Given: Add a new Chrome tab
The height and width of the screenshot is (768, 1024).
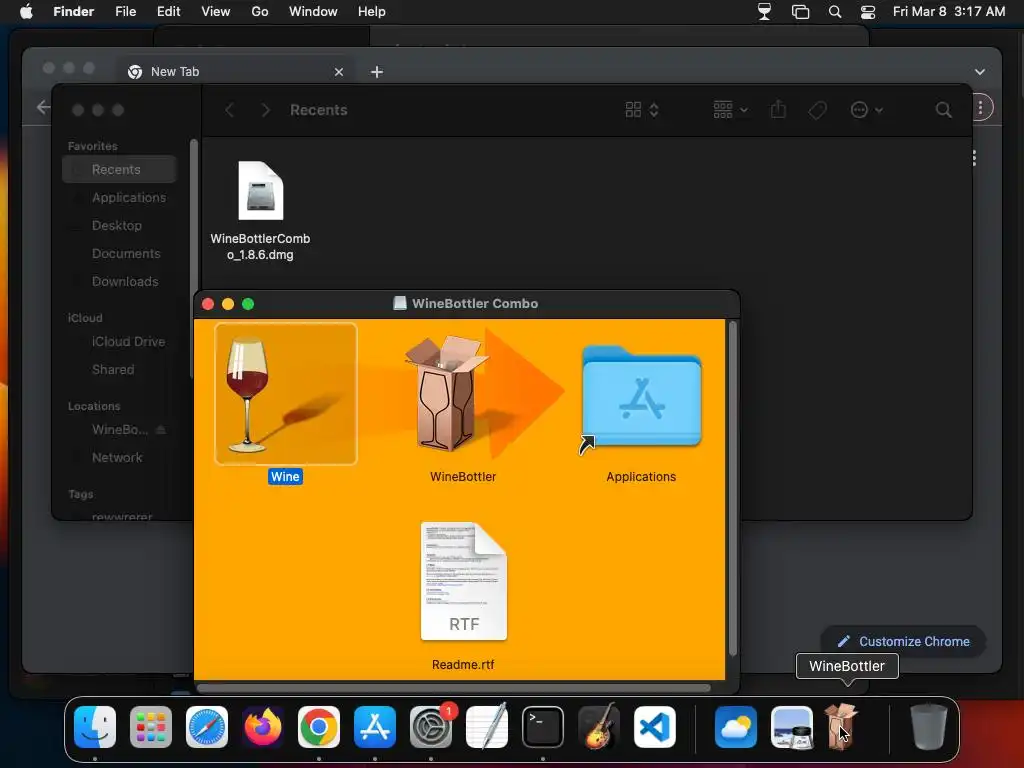Looking at the screenshot, I should (377, 72).
